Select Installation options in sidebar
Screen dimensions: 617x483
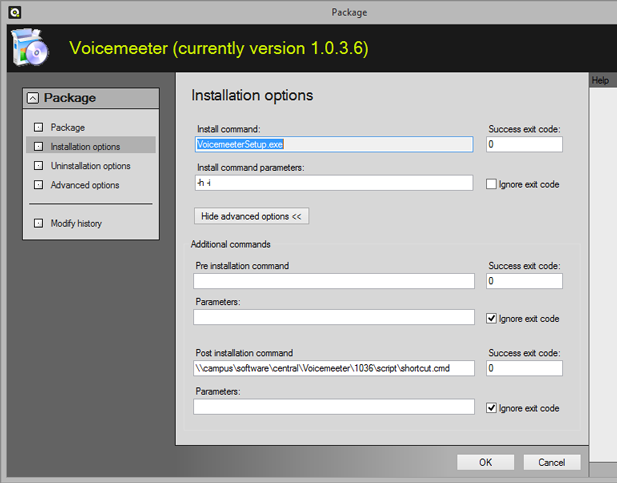tap(85, 147)
